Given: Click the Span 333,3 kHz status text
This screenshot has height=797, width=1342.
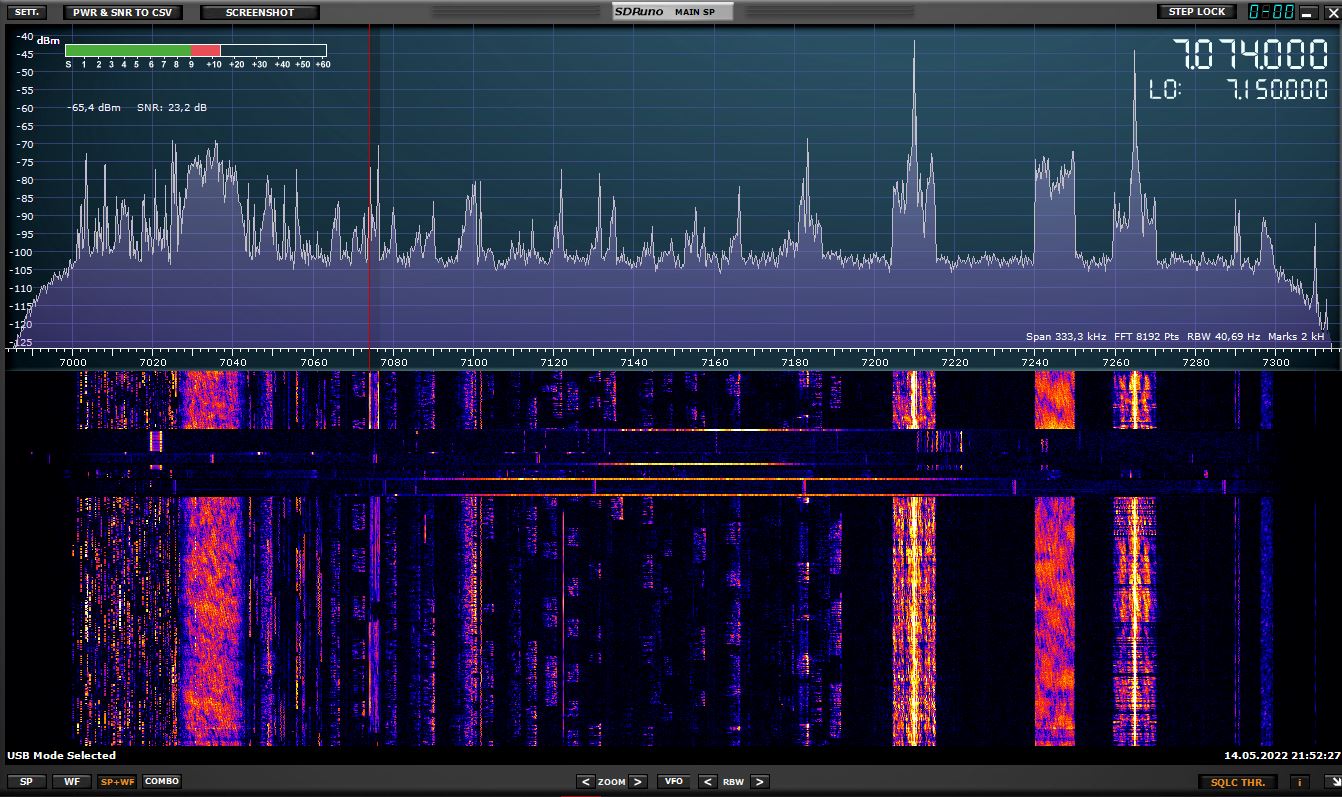Looking at the screenshot, I should pos(1066,337).
